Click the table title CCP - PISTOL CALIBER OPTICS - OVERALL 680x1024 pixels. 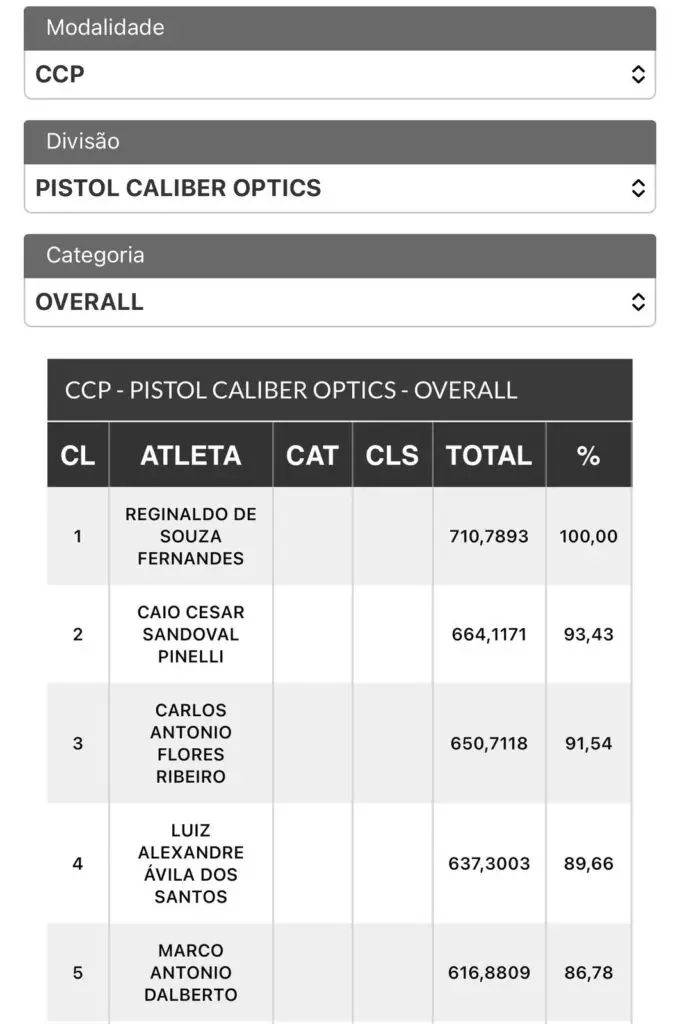[291, 390]
